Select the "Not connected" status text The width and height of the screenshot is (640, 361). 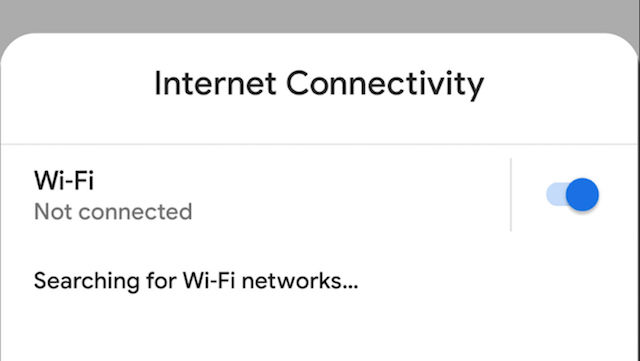113,212
